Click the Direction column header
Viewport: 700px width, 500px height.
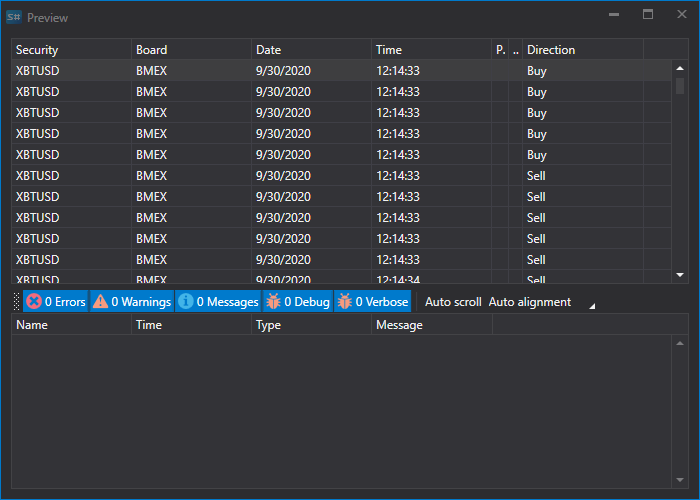(x=583, y=50)
